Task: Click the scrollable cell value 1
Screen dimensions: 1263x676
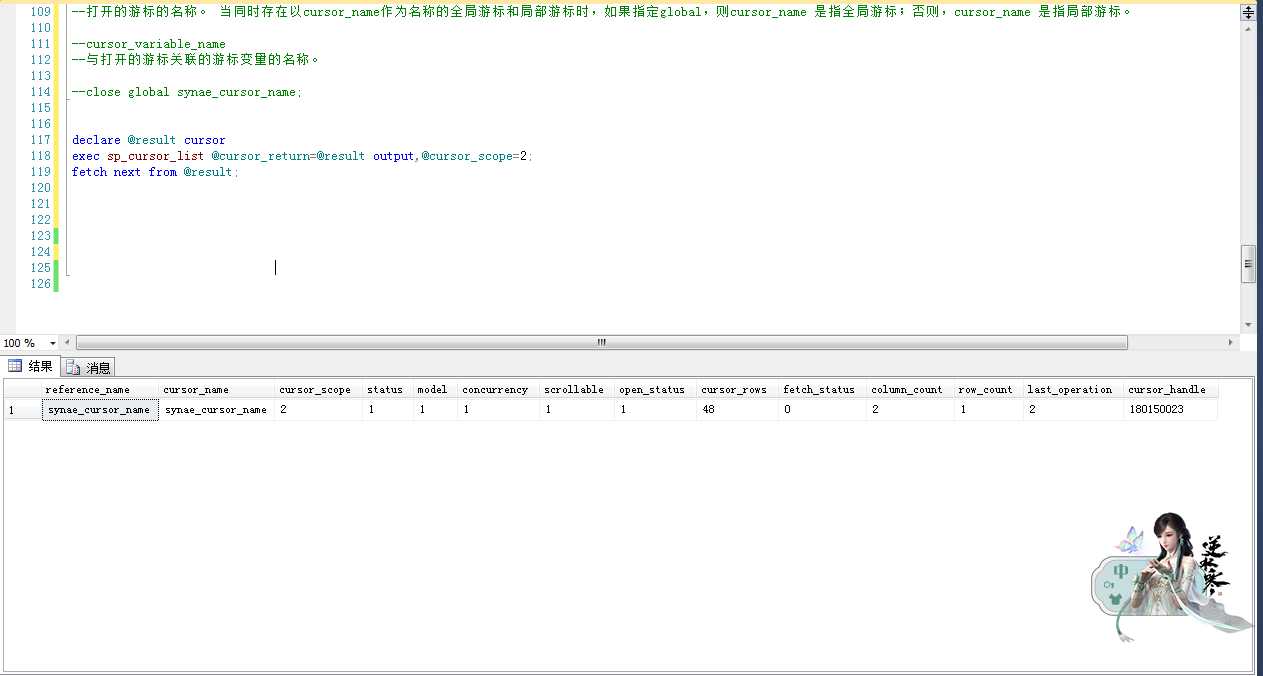Action: (x=577, y=410)
